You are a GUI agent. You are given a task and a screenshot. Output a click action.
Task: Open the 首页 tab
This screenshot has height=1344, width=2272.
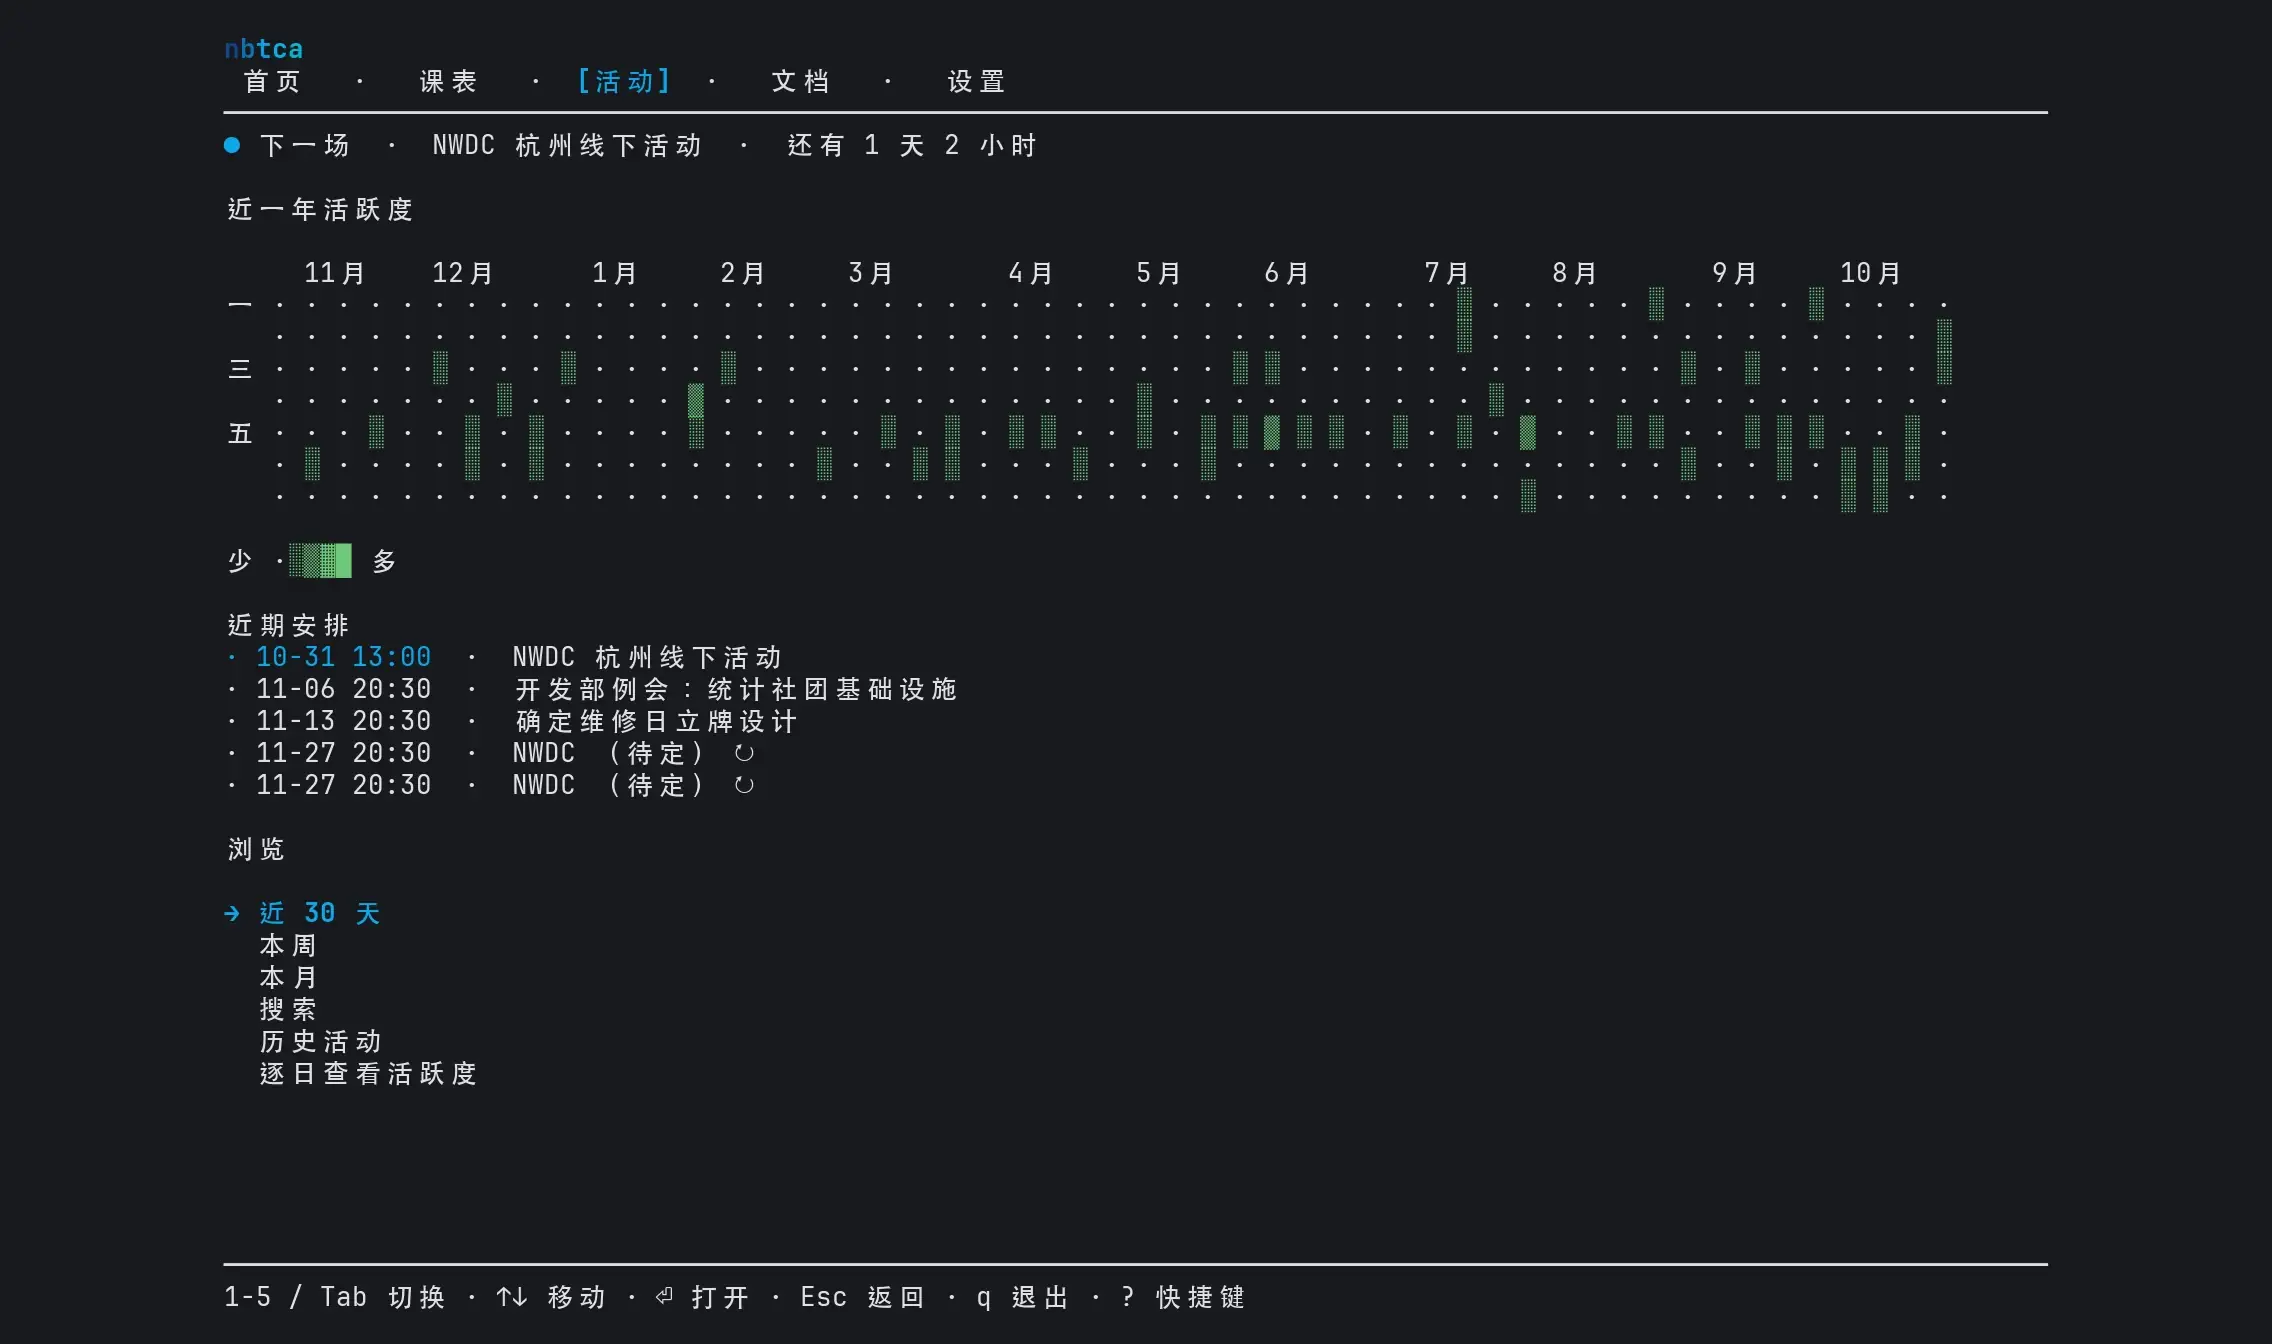click(272, 81)
